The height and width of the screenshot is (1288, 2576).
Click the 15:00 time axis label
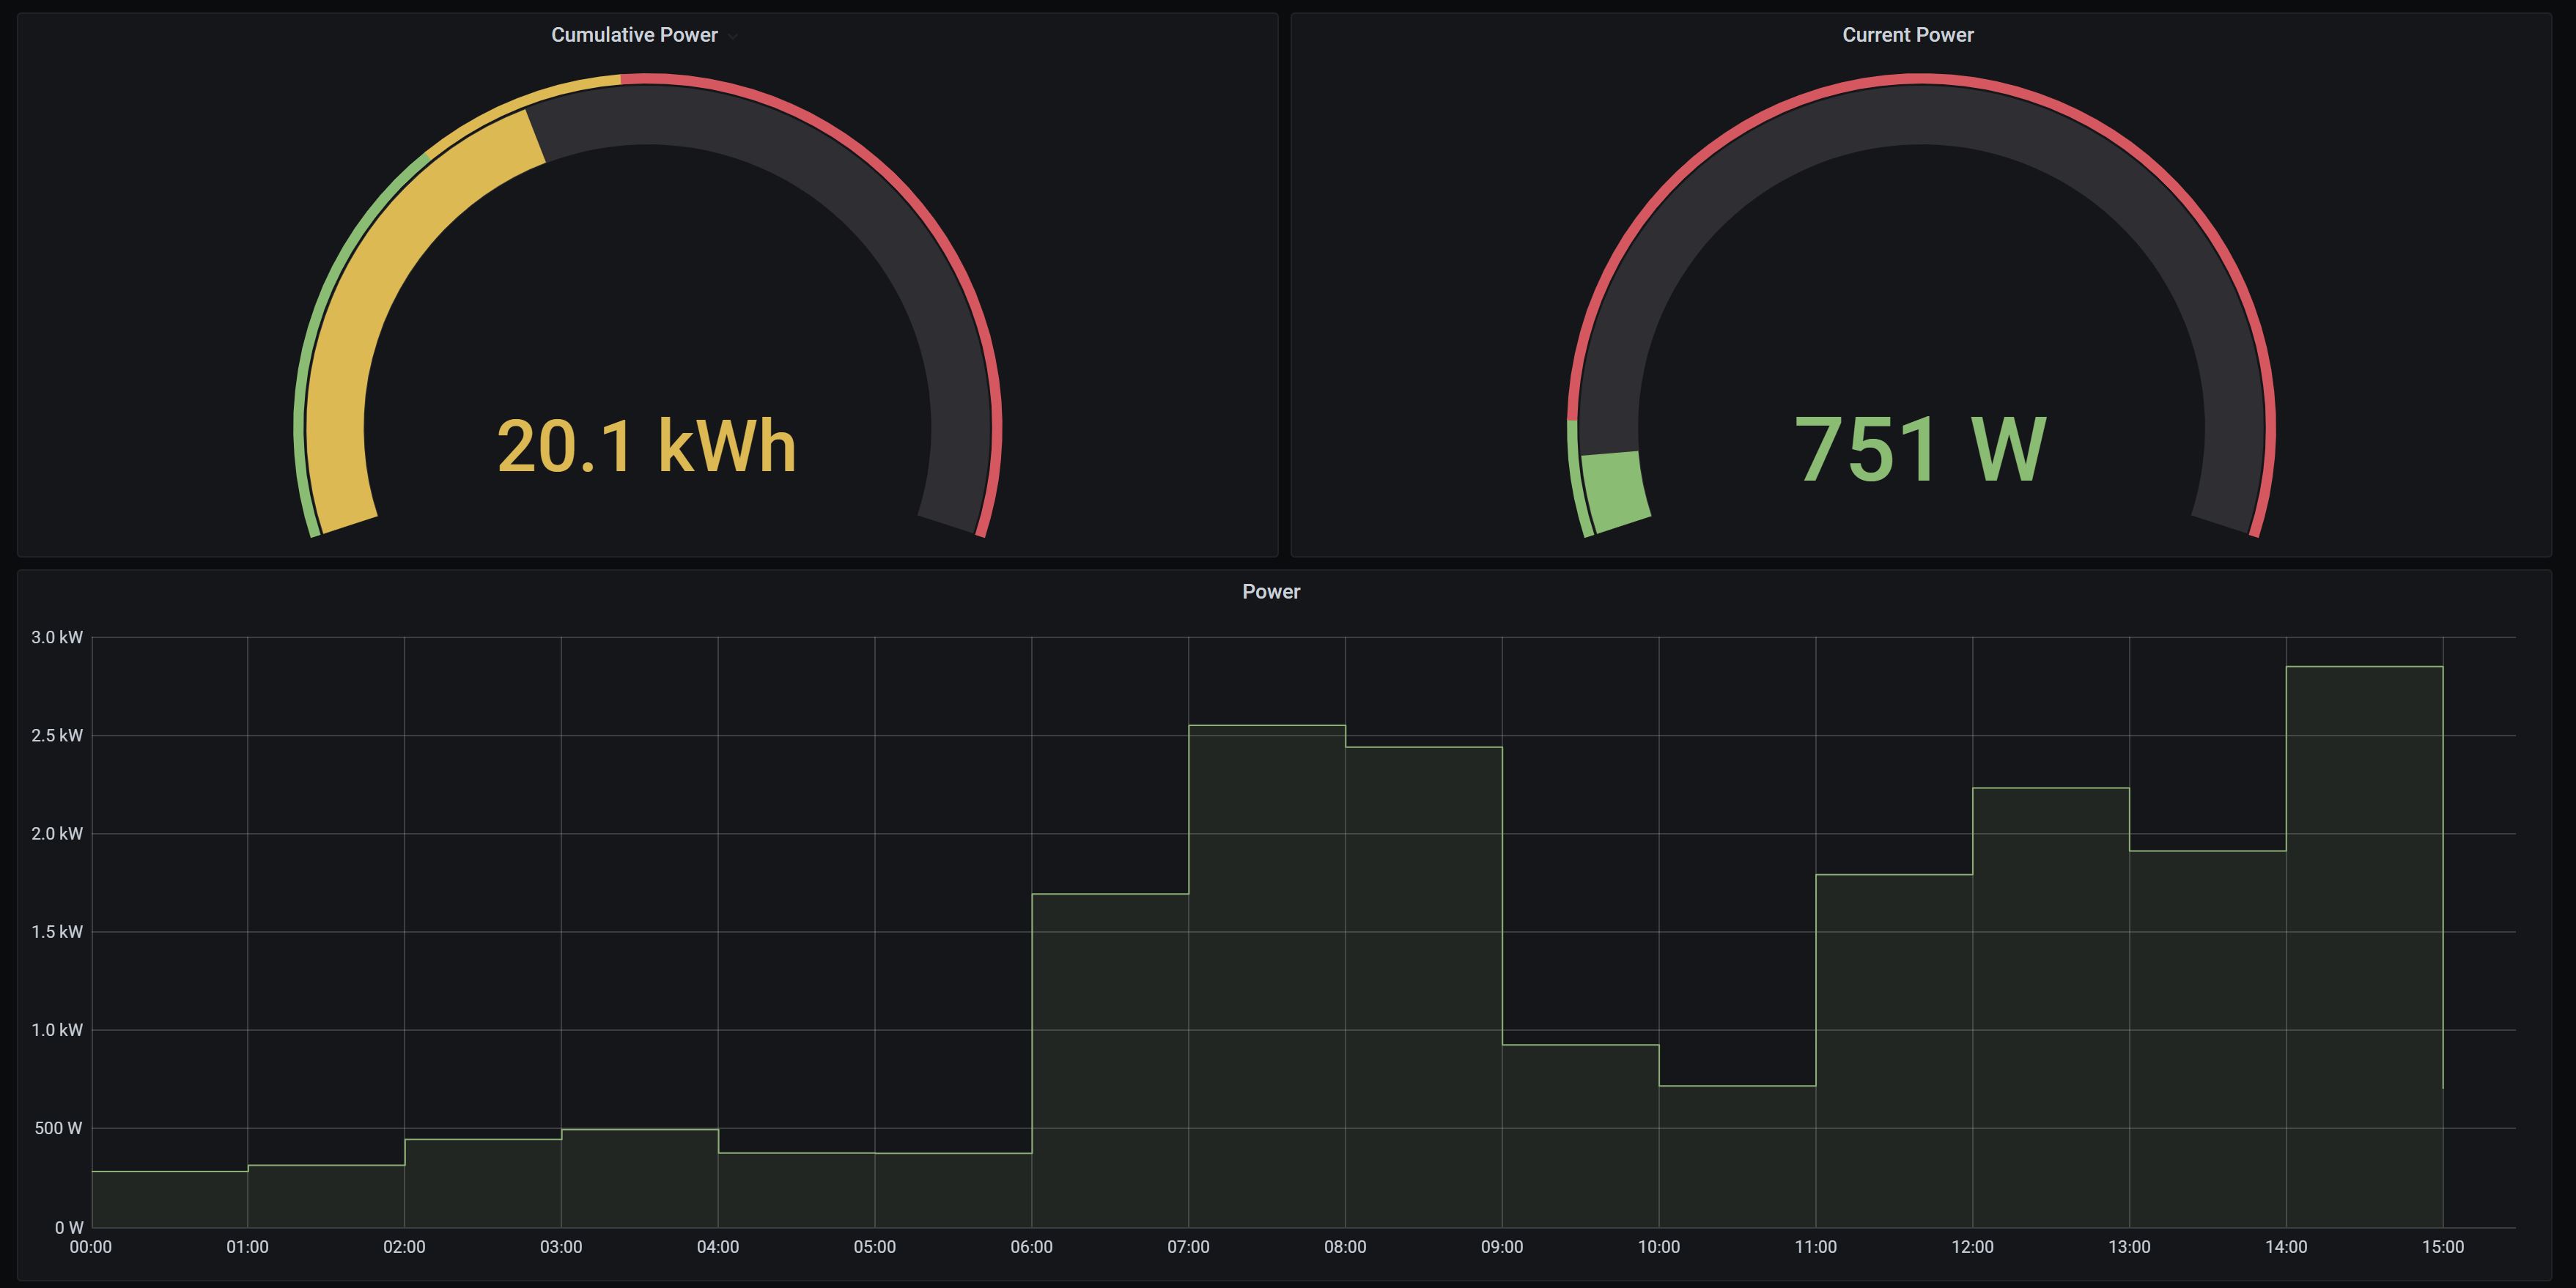(2443, 1247)
